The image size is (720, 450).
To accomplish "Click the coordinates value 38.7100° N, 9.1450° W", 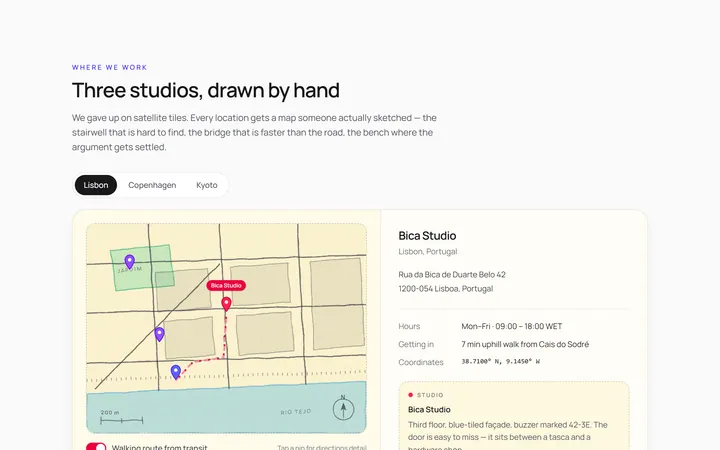I will (501, 362).
